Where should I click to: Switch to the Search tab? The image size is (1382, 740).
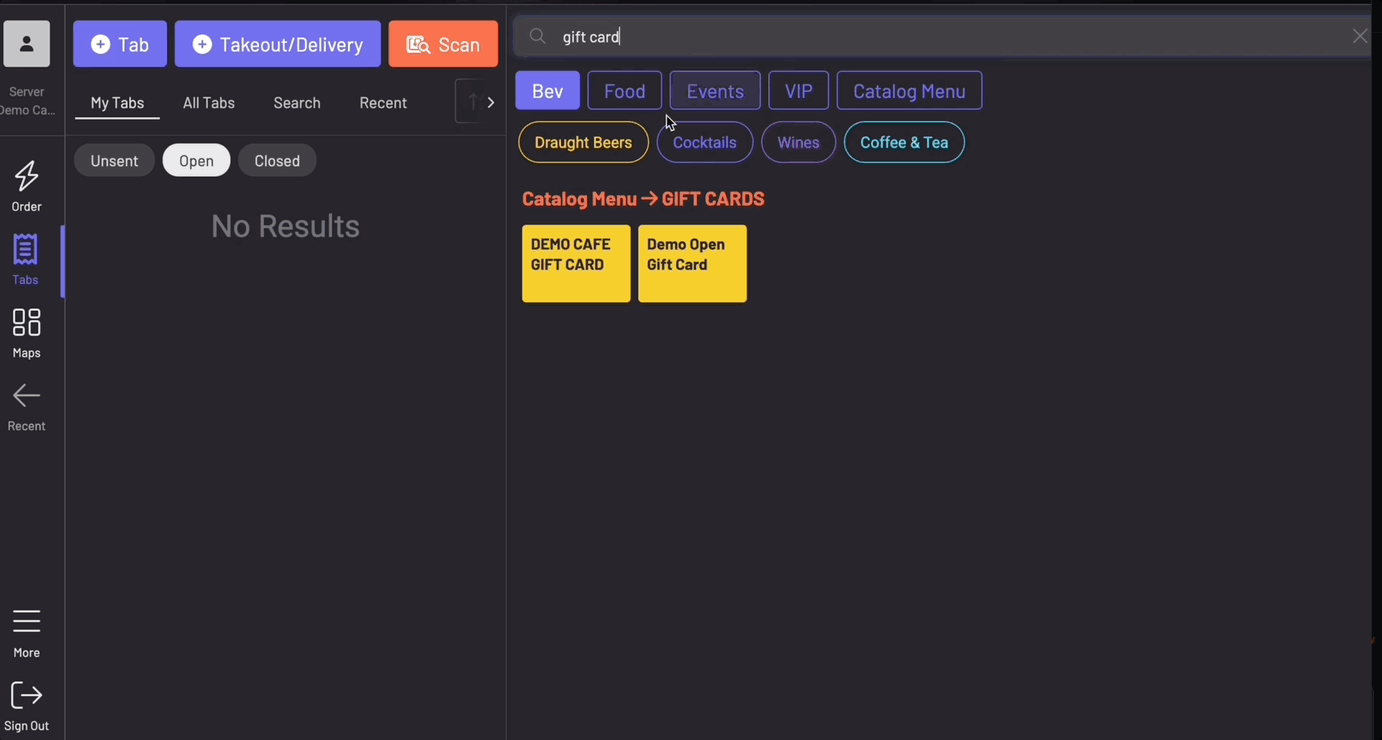point(297,103)
